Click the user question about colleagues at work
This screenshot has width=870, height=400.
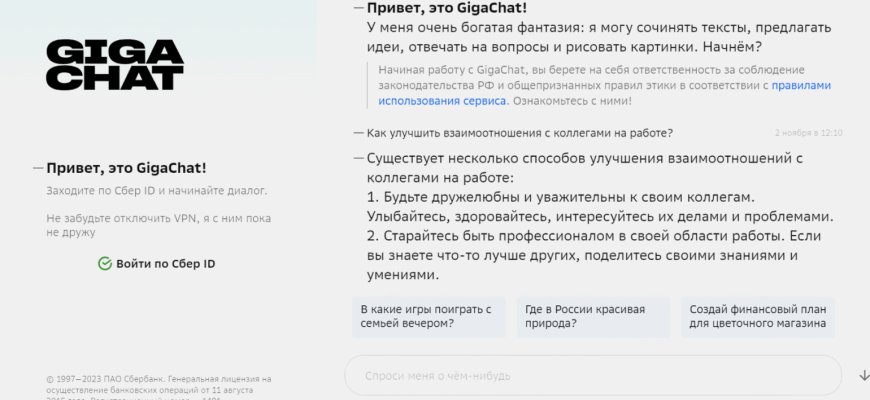[519, 132]
